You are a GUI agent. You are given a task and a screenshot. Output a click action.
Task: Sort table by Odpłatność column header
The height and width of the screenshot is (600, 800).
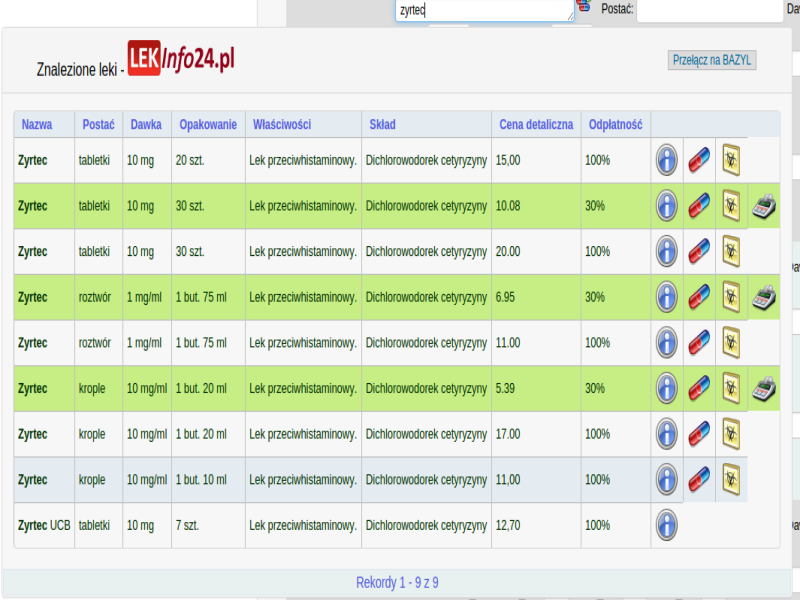tap(616, 124)
